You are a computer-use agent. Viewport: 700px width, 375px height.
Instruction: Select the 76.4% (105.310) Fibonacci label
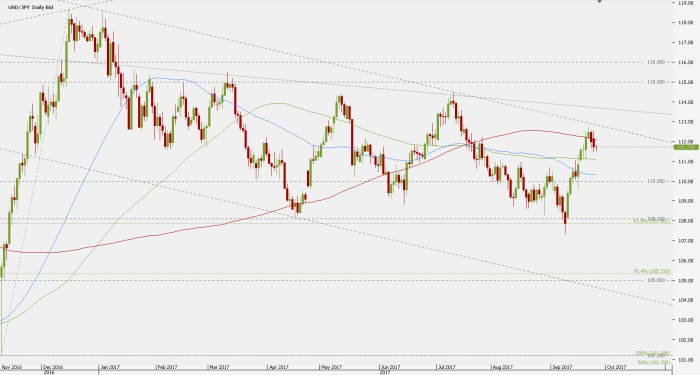(x=652, y=271)
